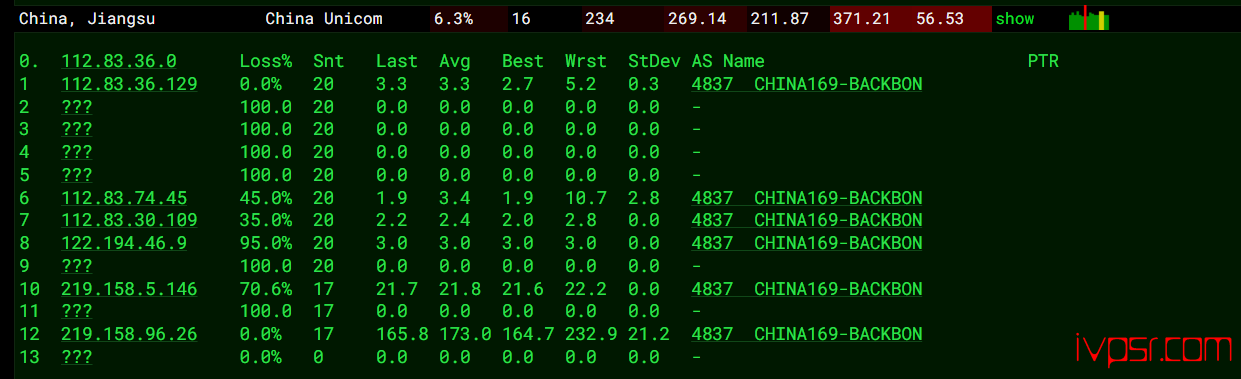This screenshot has height=379, width=1241.
Task: Open hop 7 IP 112.83.30.109
Action: [129, 221]
